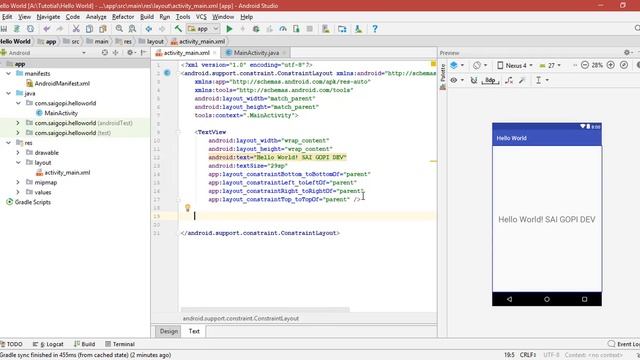Screen dimensions: 640x360
Task: Click the Copy icon in the toolbar
Action: (x=89, y=29)
